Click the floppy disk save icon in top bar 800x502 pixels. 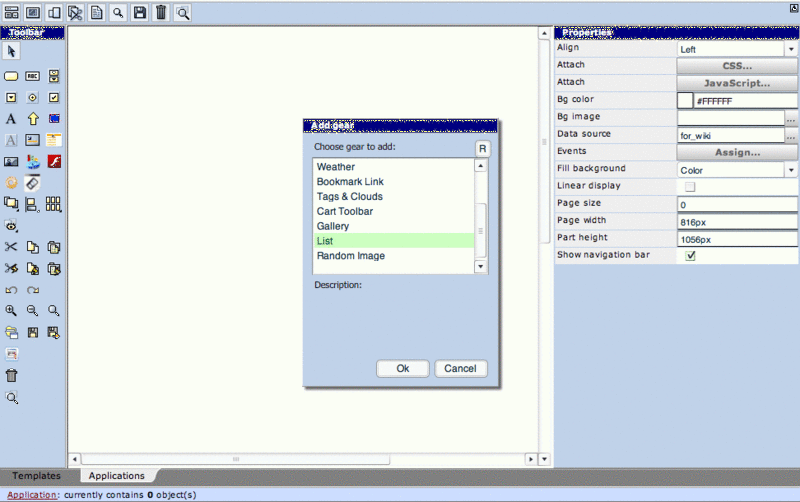[x=140, y=12]
